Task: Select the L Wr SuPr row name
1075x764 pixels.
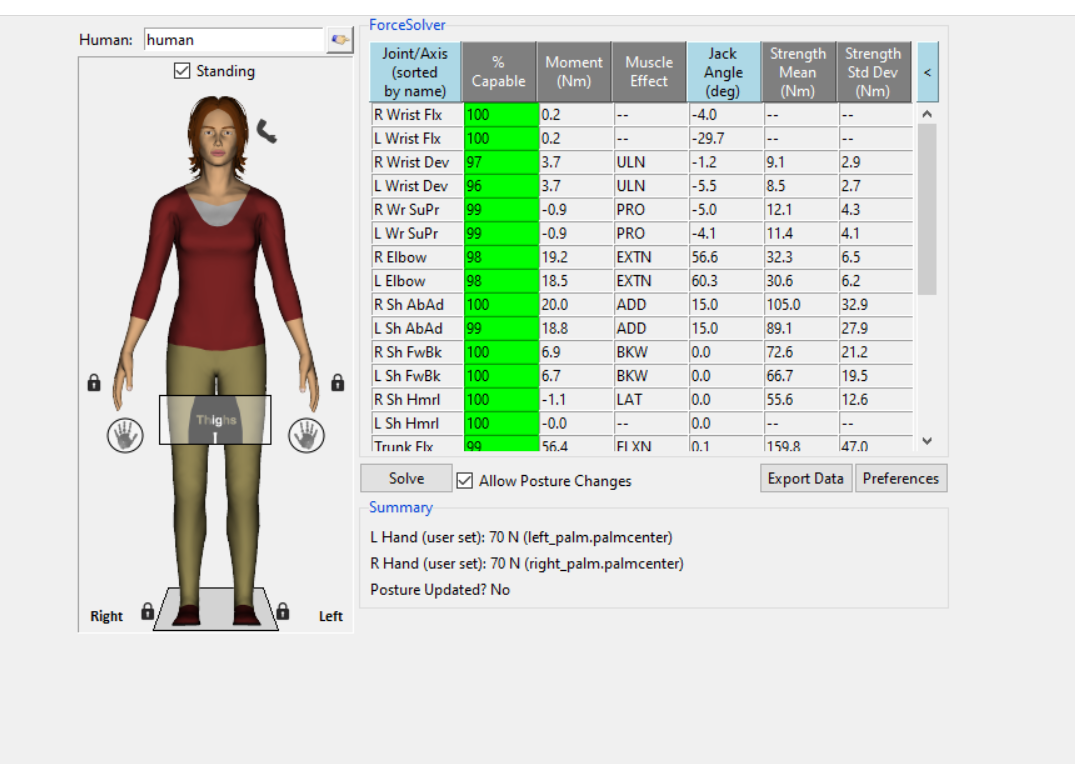Action: (417, 234)
